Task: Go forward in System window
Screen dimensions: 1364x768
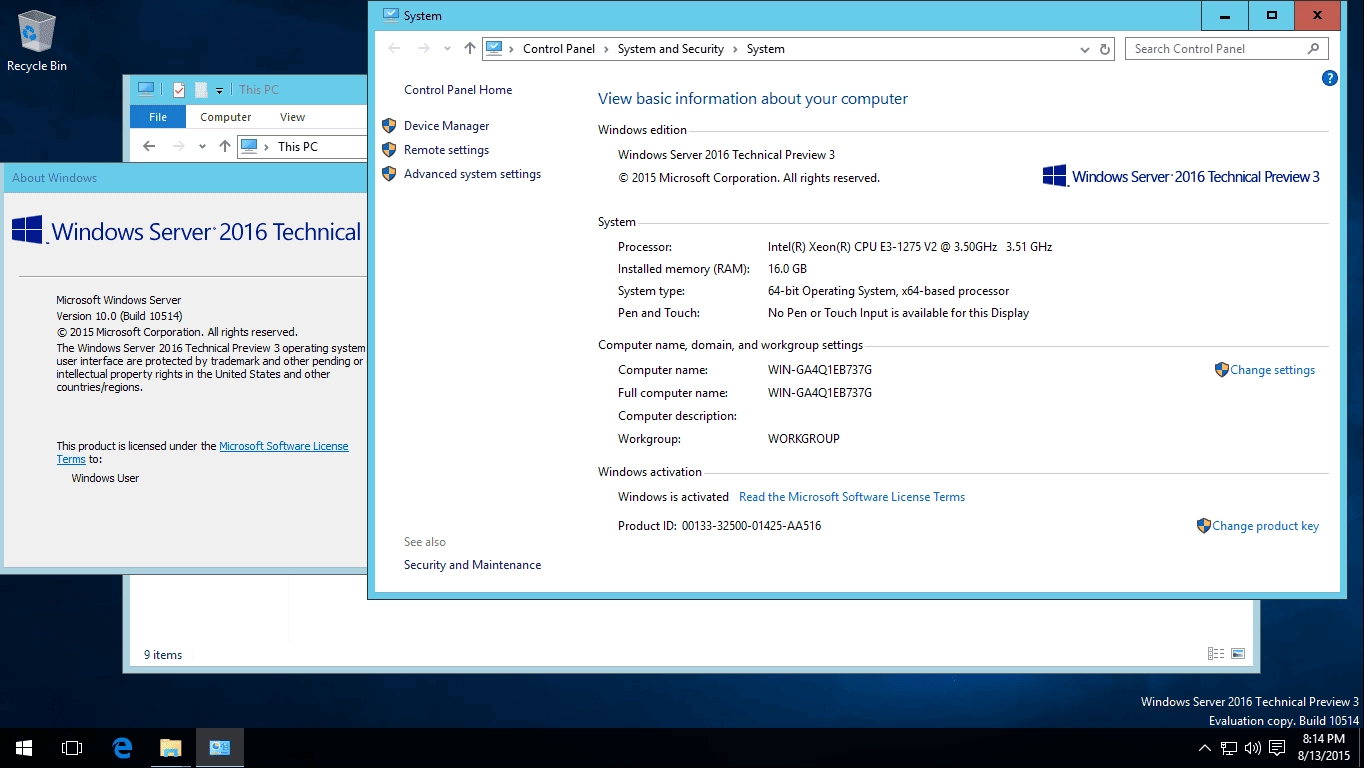Action: [424, 49]
